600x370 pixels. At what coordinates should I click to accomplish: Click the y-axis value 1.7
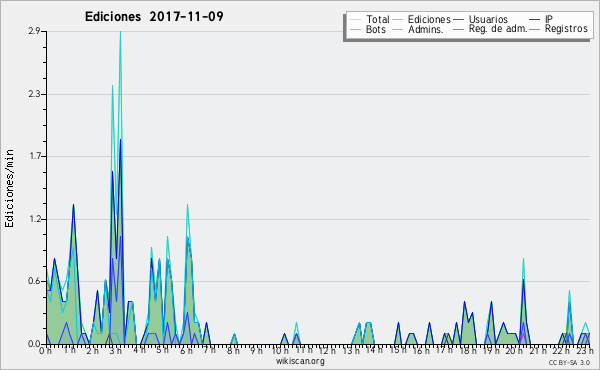[x=34, y=156]
